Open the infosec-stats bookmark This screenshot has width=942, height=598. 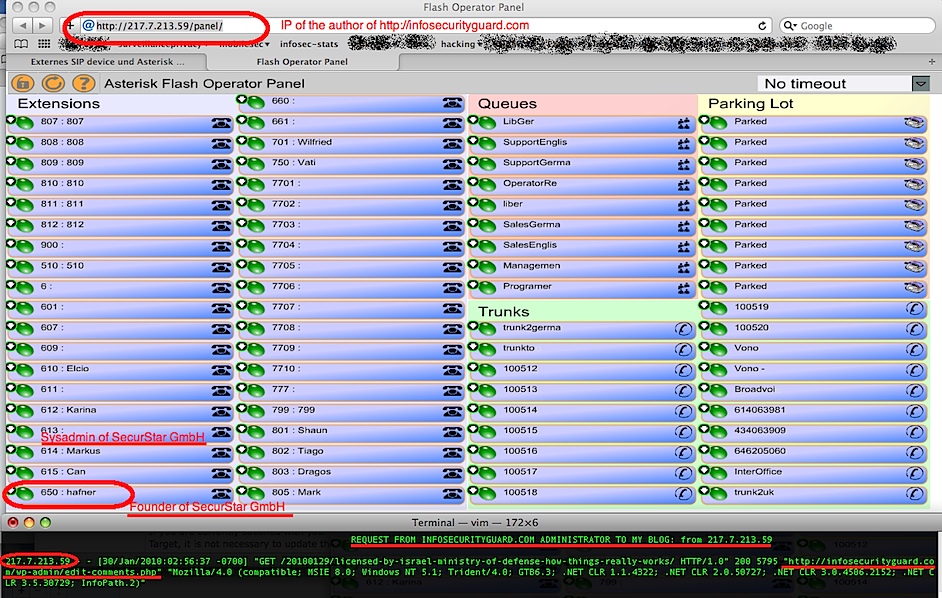(x=309, y=44)
